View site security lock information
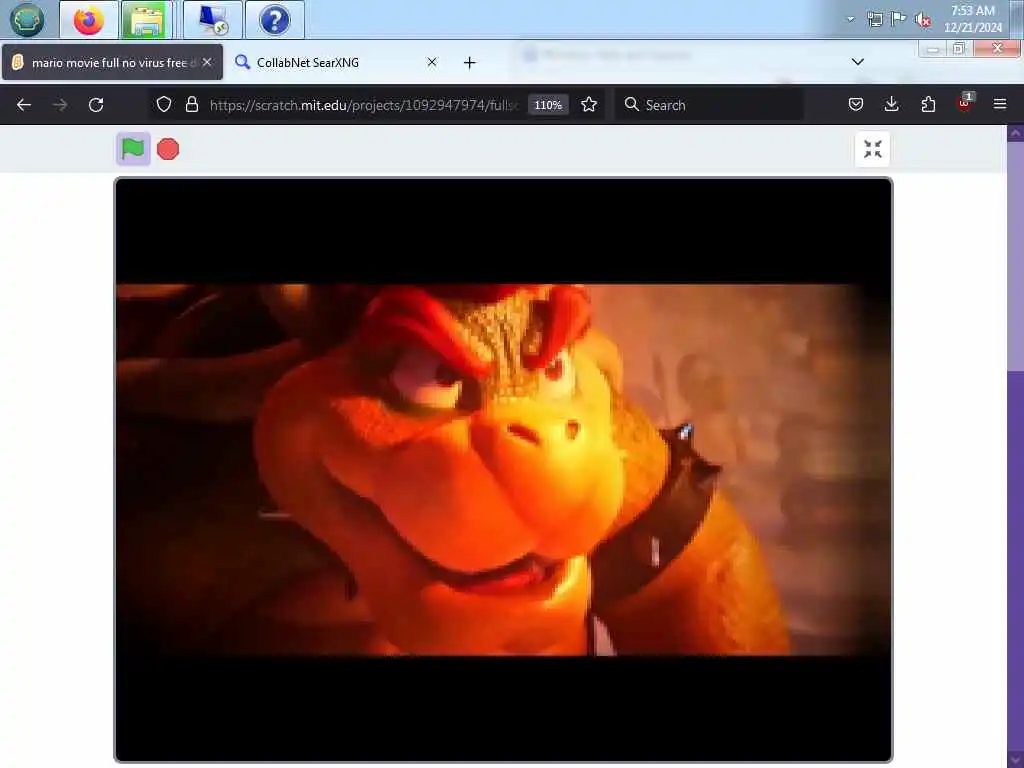The image size is (1024, 768). pyautogui.click(x=191, y=104)
